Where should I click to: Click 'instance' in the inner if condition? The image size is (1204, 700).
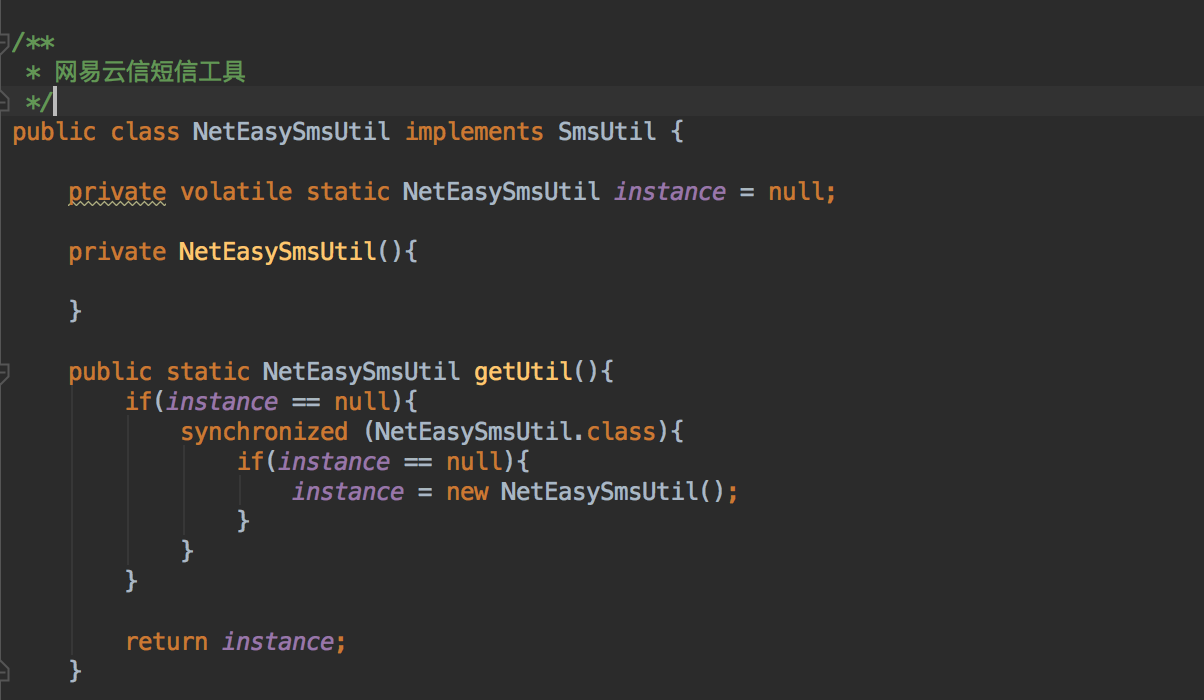tap(334, 462)
